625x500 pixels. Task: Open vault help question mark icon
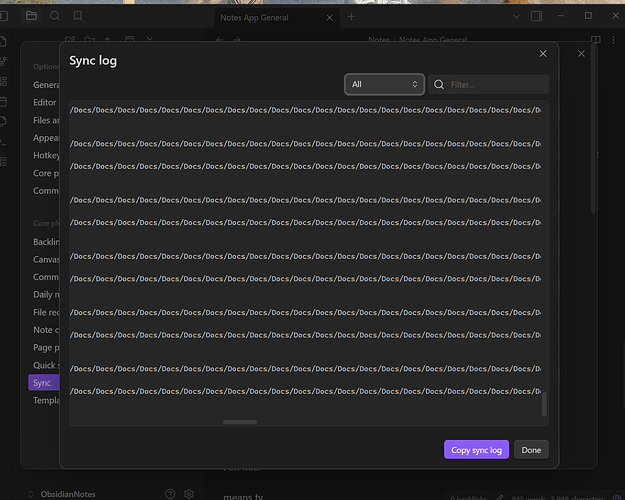[x=170, y=494]
